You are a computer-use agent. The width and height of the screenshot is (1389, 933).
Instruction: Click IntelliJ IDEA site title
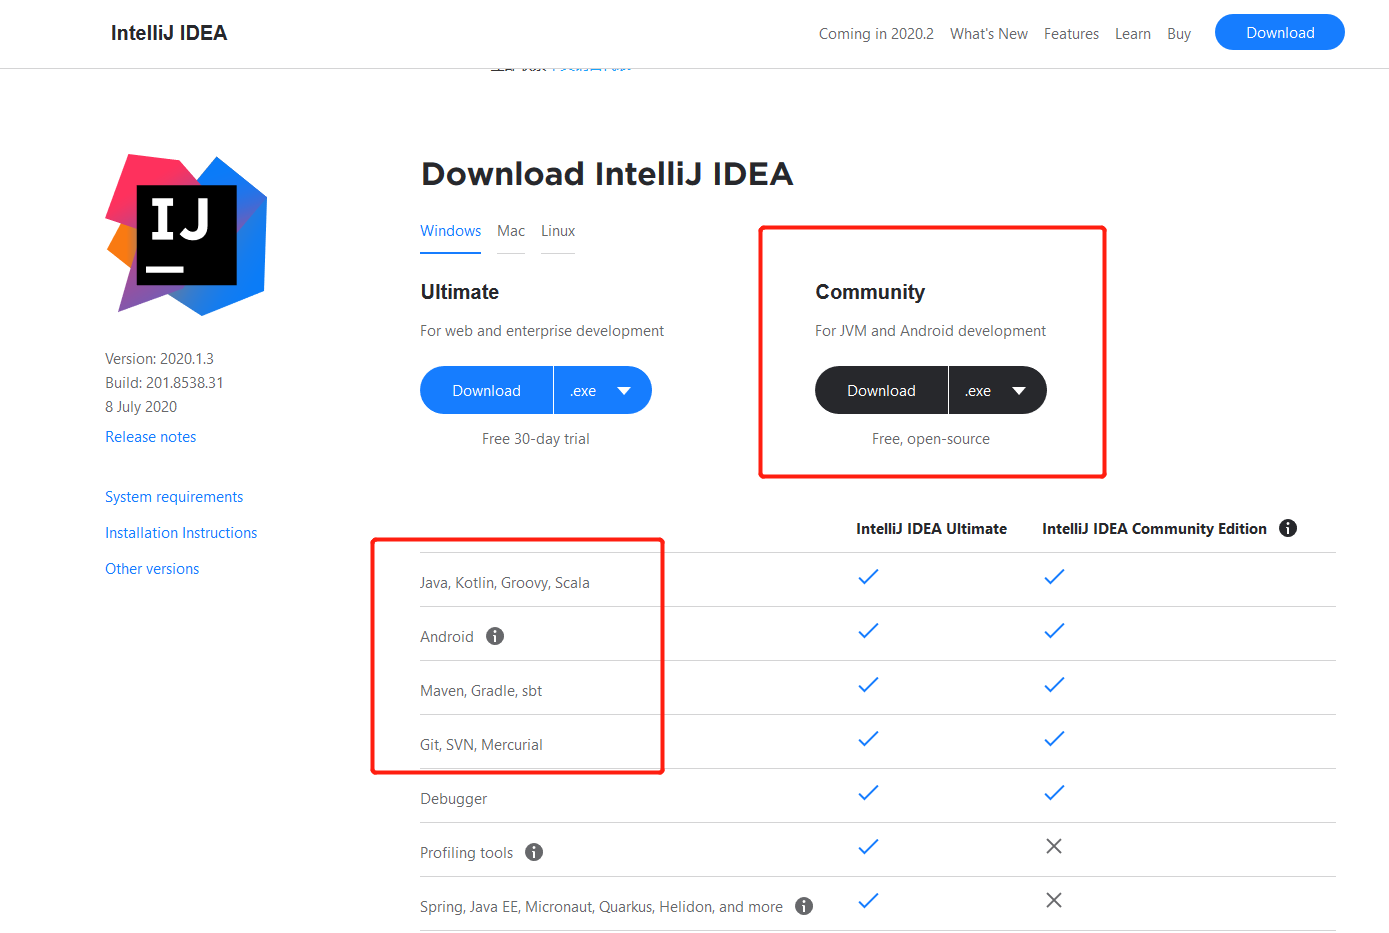pos(169,33)
